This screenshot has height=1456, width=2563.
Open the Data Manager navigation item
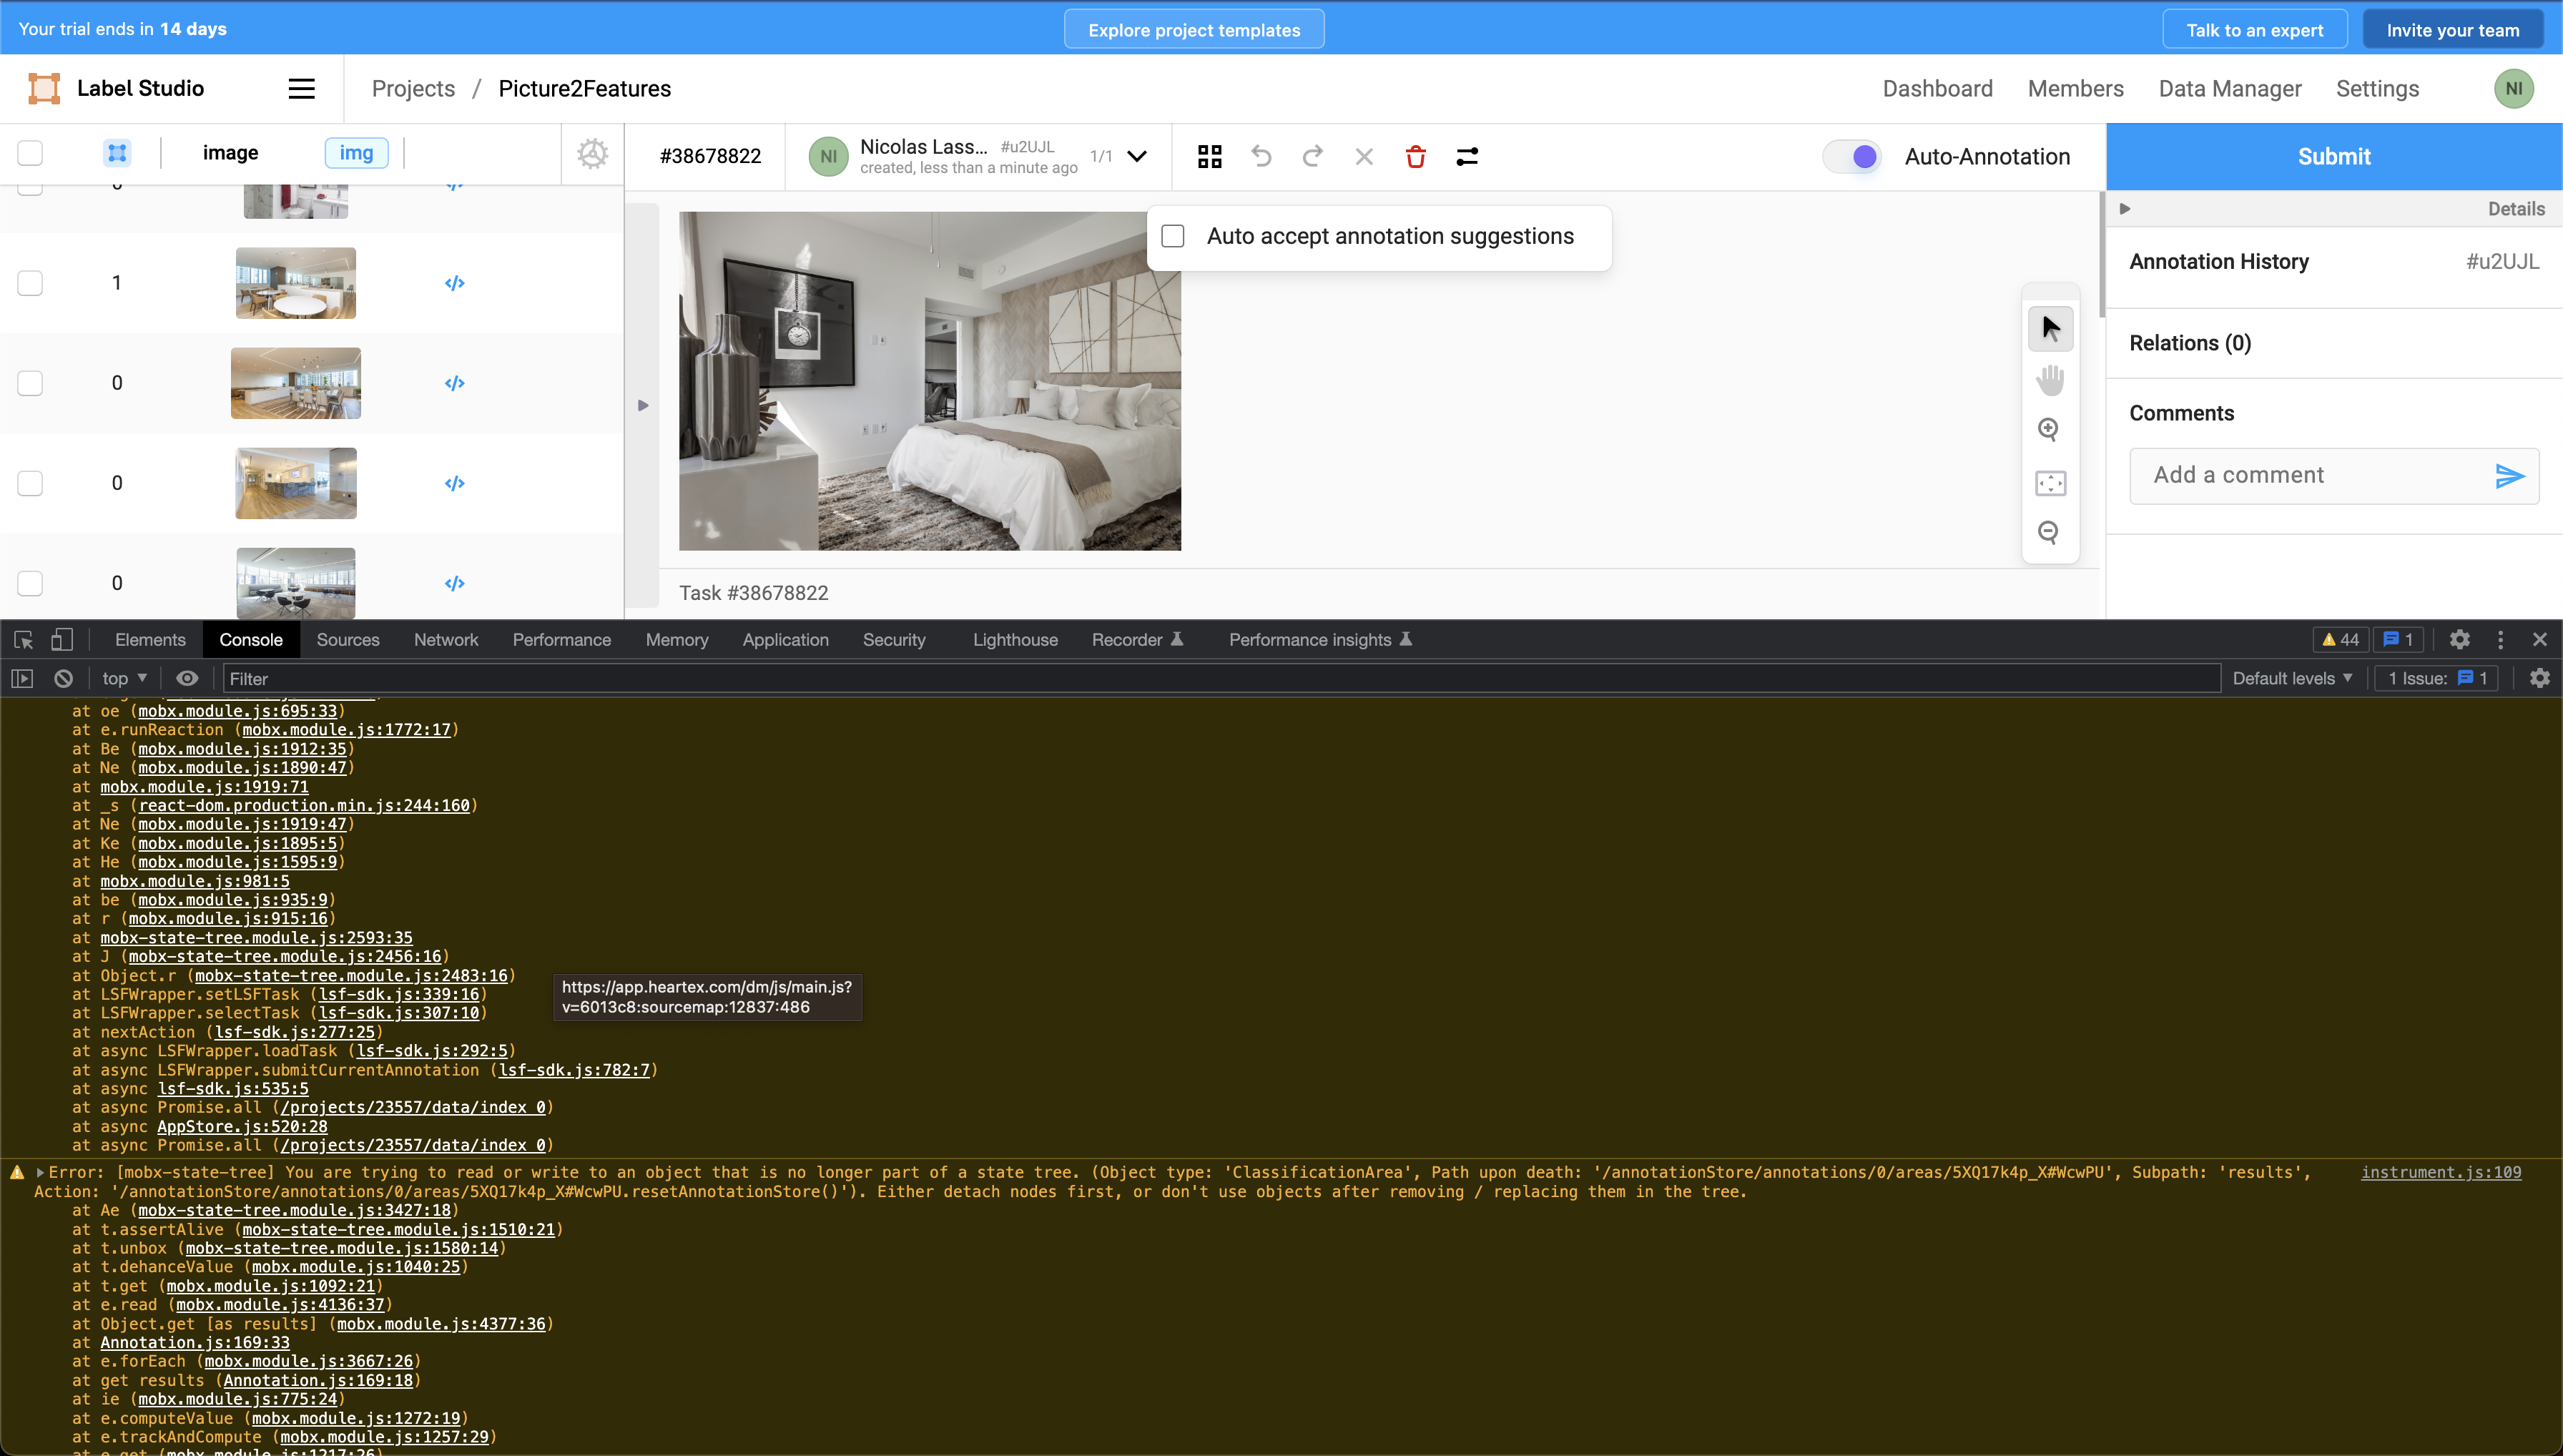2229,88
